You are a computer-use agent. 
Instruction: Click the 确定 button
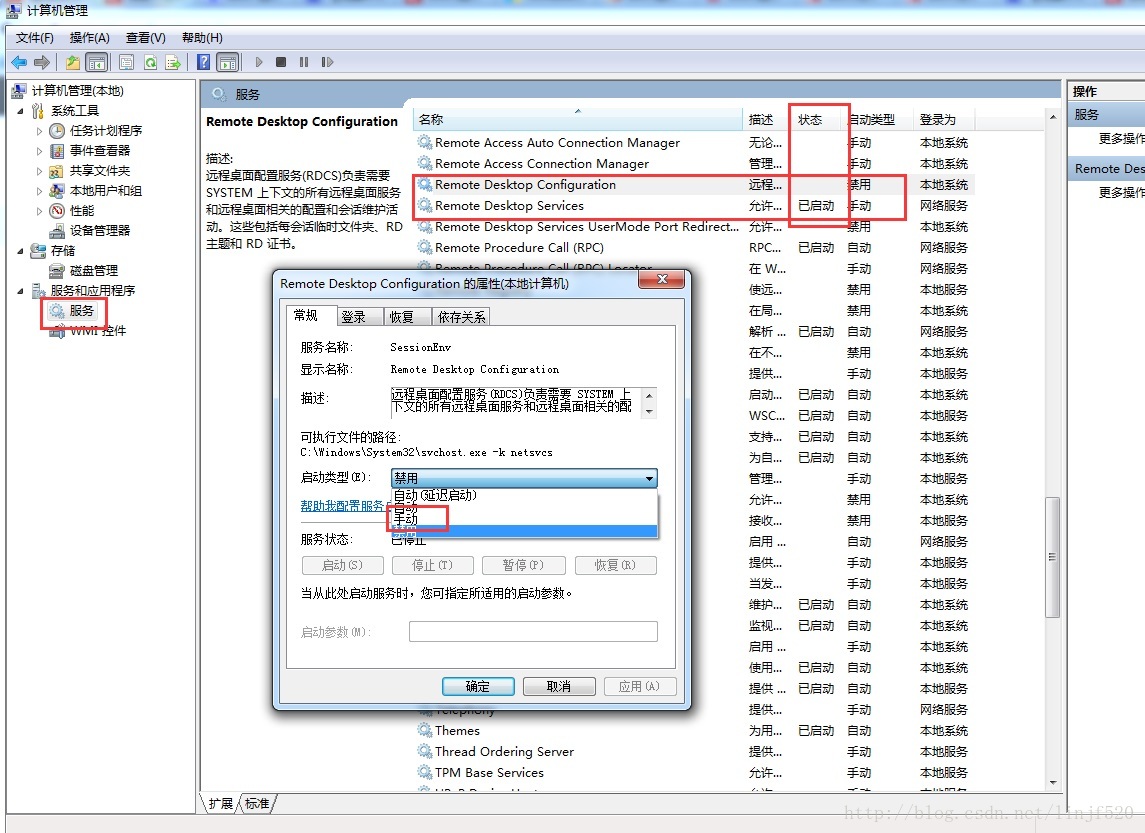[x=478, y=686]
